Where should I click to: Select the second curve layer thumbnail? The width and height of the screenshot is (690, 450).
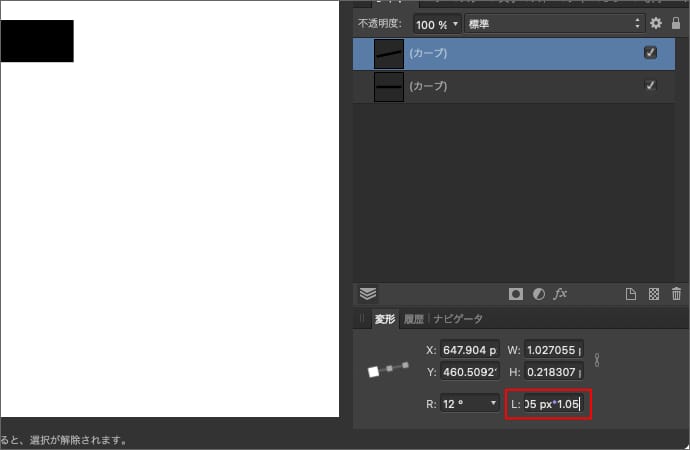tap(388, 87)
